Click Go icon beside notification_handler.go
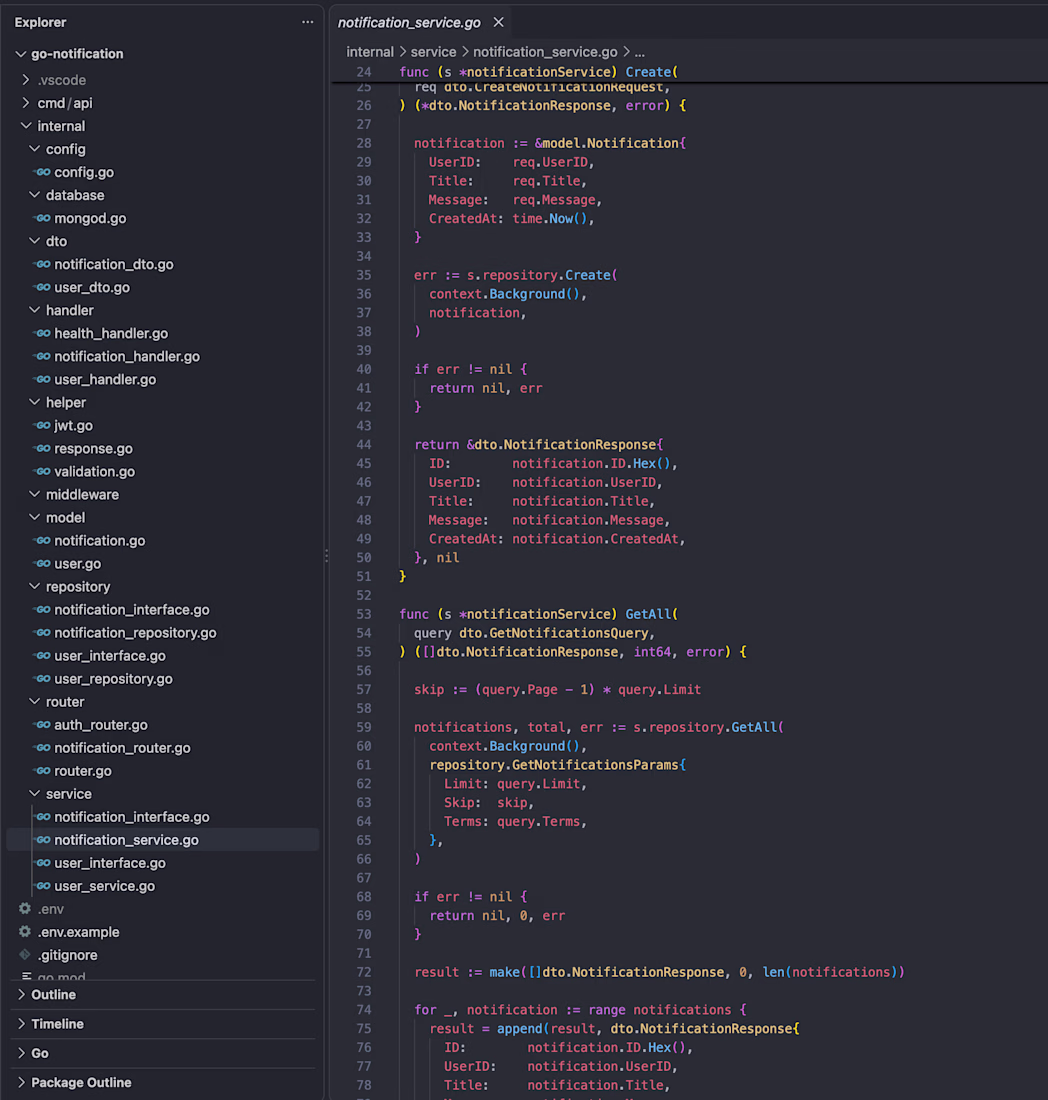Image resolution: width=1048 pixels, height=1100 pixels. pos(43,356)
